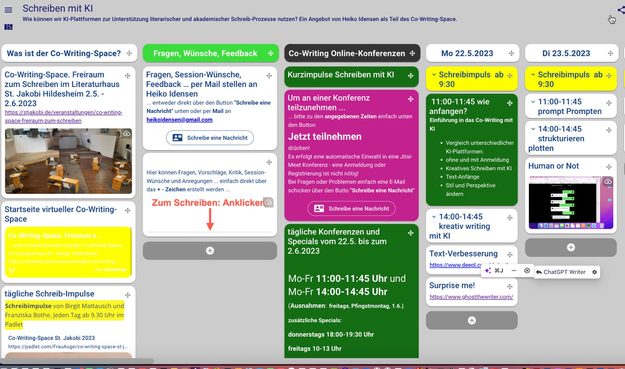625x369 pixels.
Task: Click move handle of 'Fragen, Session-Wünsche, Feedback' card
Action: (269, 76)
